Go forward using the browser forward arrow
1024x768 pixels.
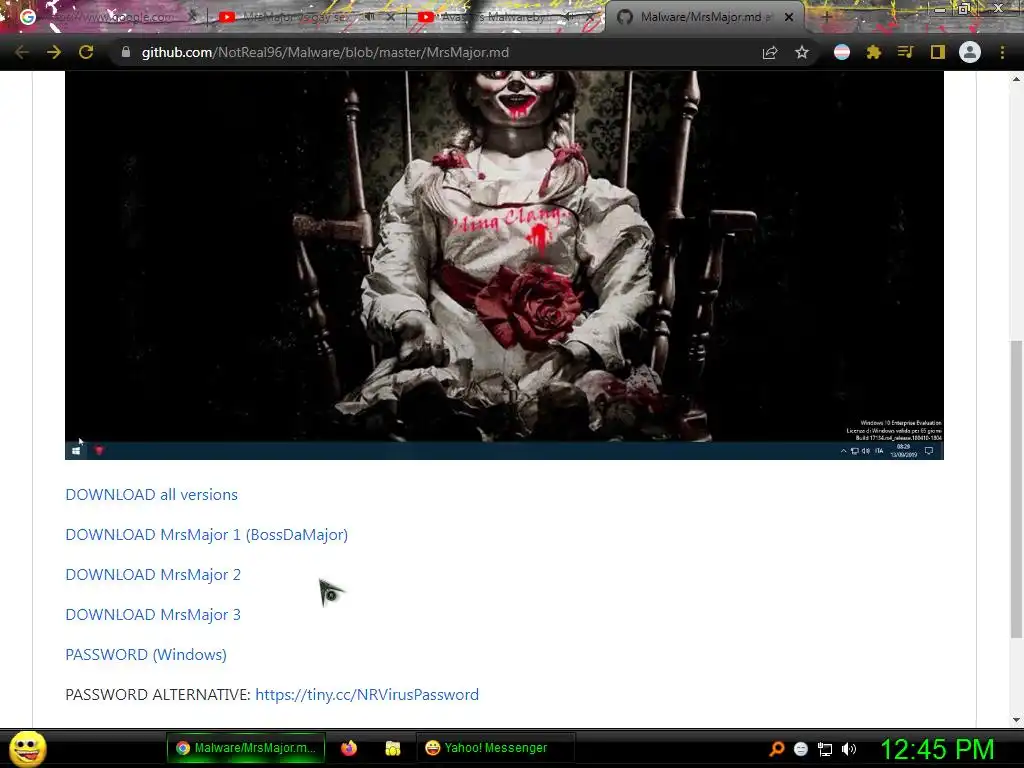tap(54, 52)
